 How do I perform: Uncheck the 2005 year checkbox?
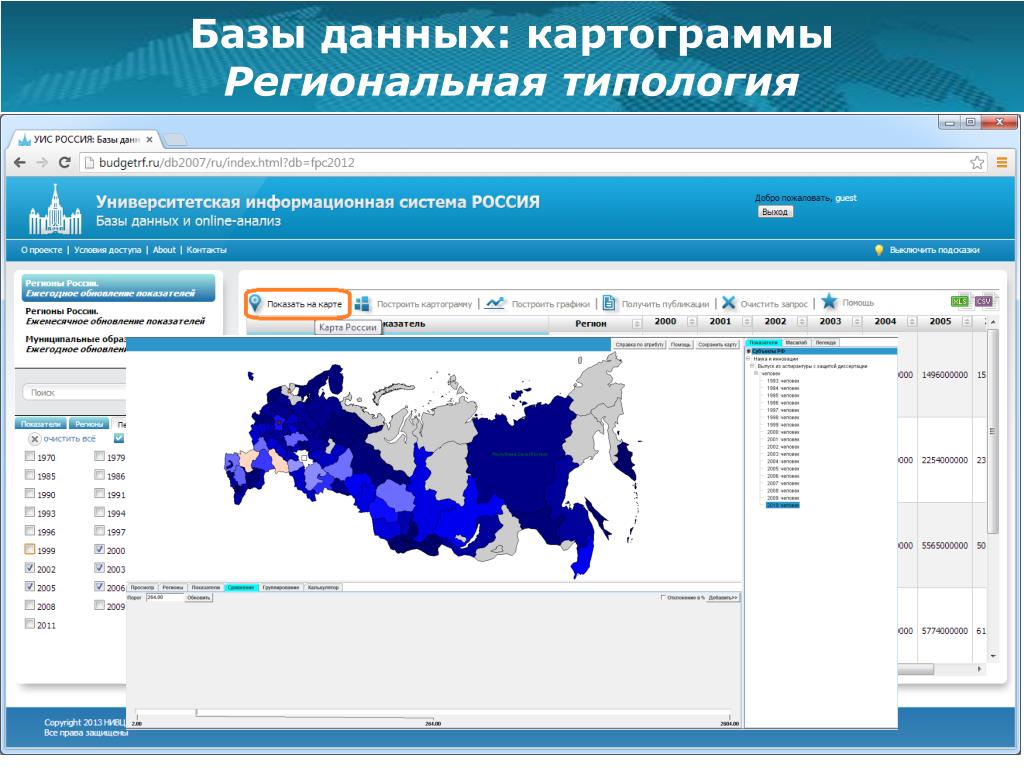(x=30, y=586)
